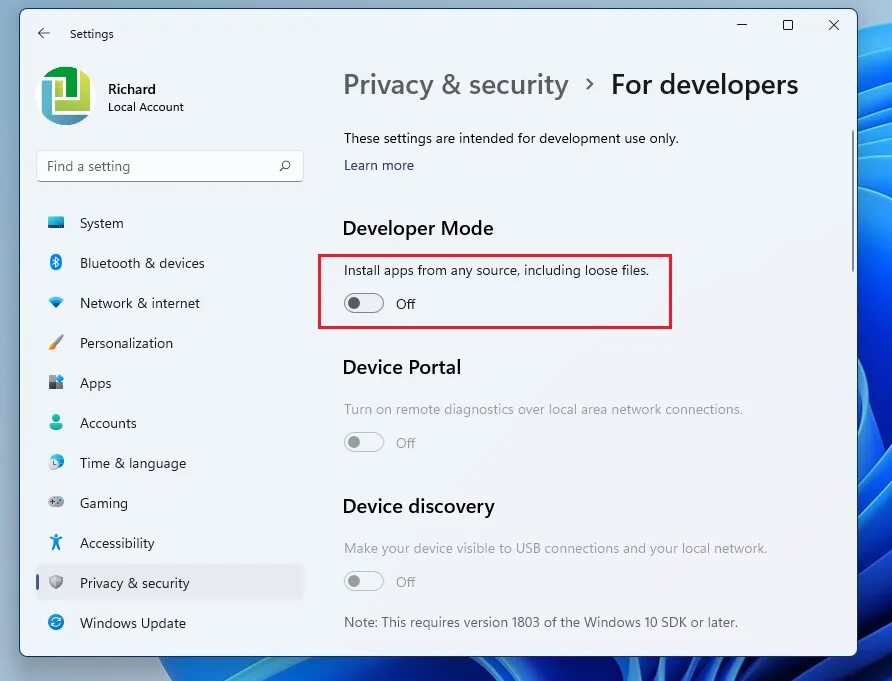The image size is (892, 681).
Task: Click the Bluetooth icon in sidebar
Action: point(56,262)
